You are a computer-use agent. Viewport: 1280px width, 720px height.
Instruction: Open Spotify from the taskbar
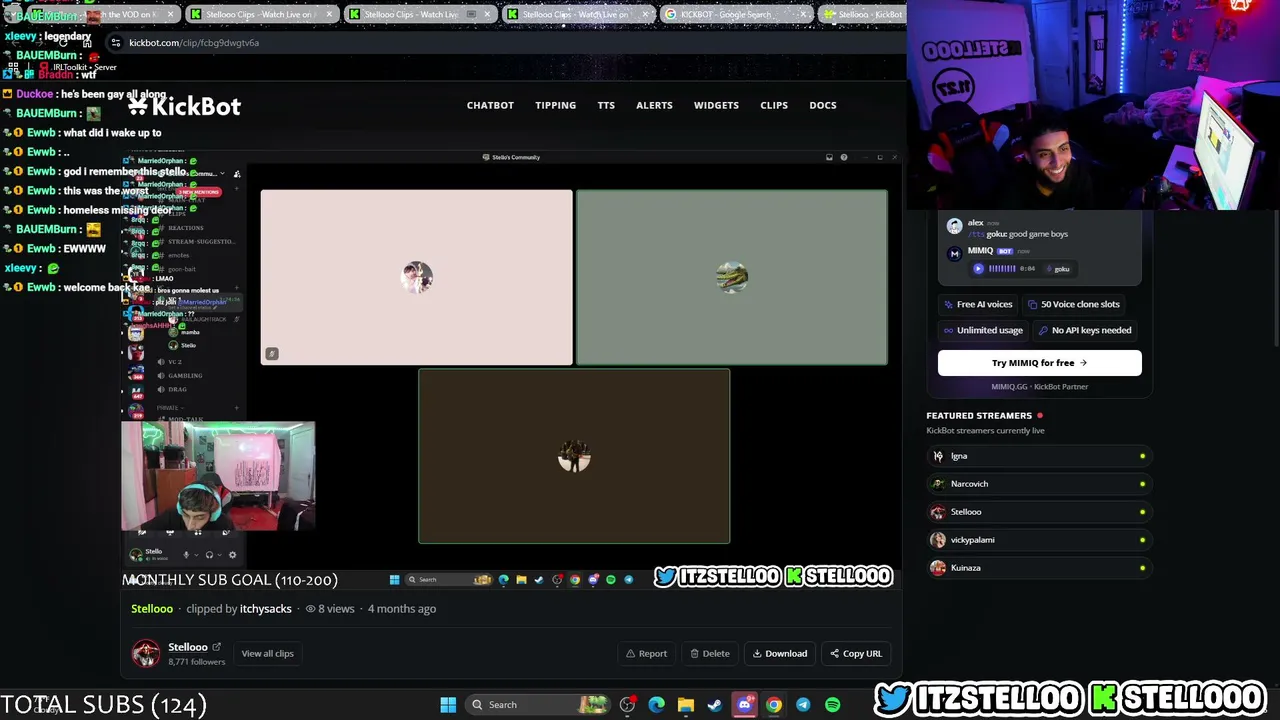[832, 705]
